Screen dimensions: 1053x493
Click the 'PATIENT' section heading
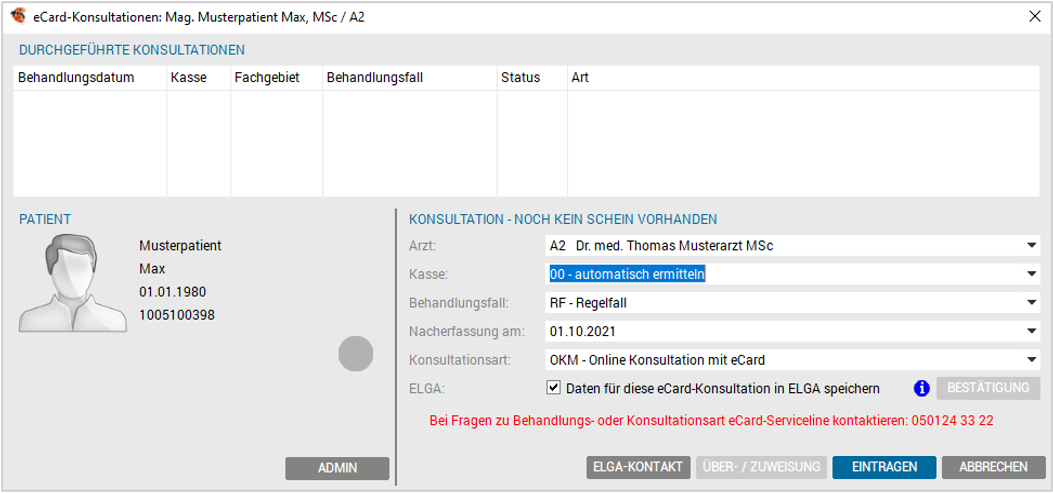(x=45, y=219)
